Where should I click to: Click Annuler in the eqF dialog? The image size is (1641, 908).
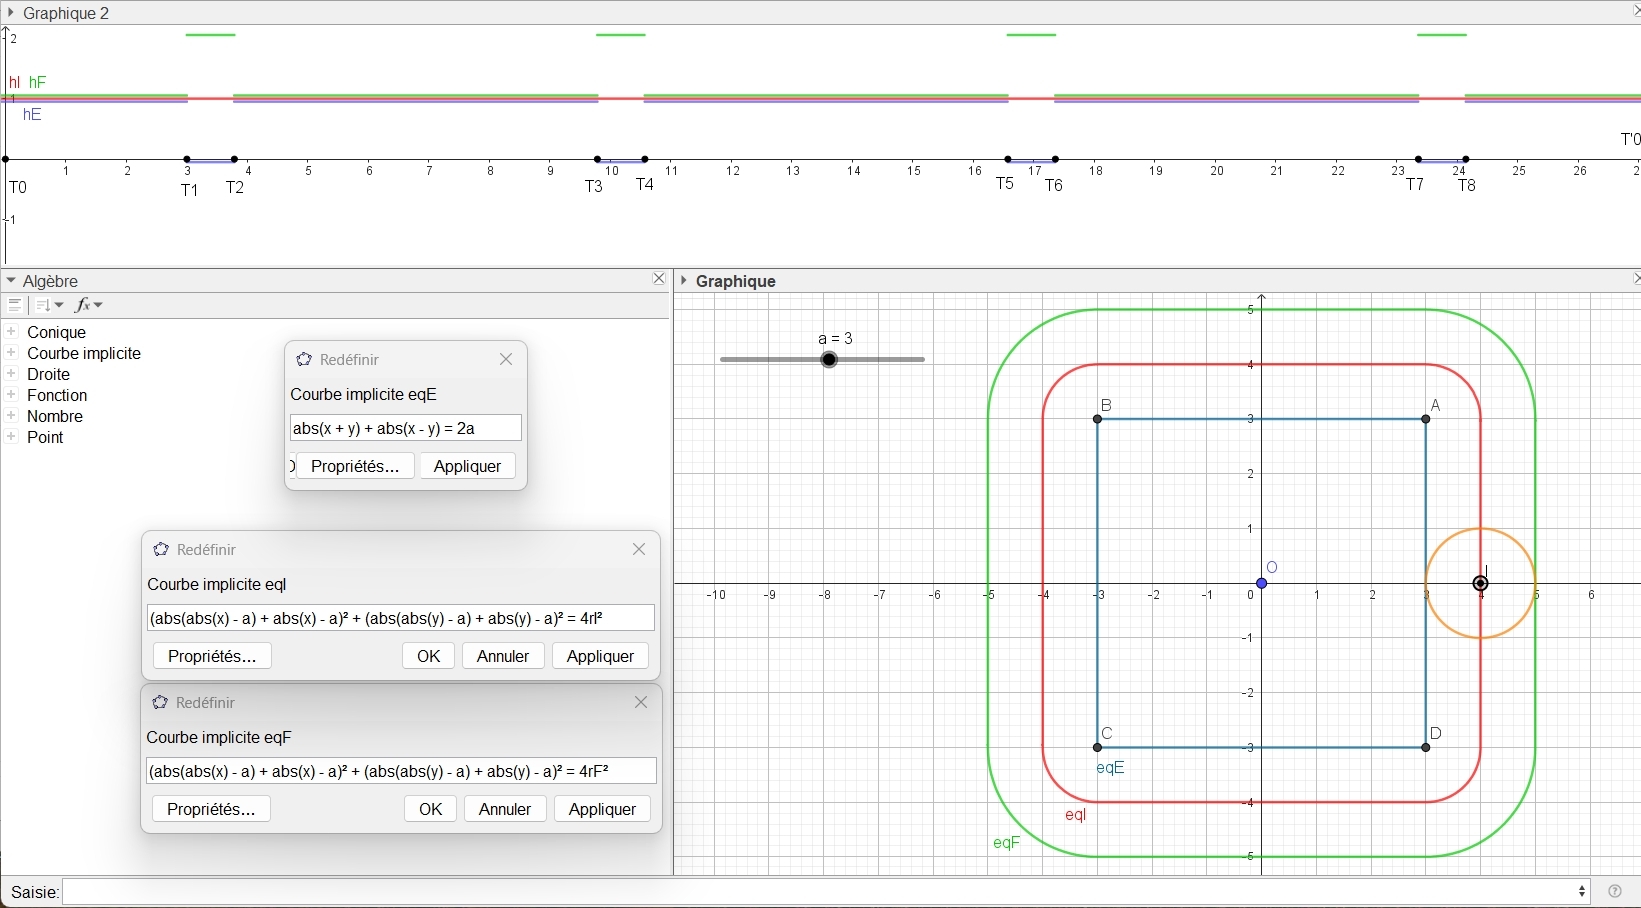pyautogui.click(x=505, y=809)
